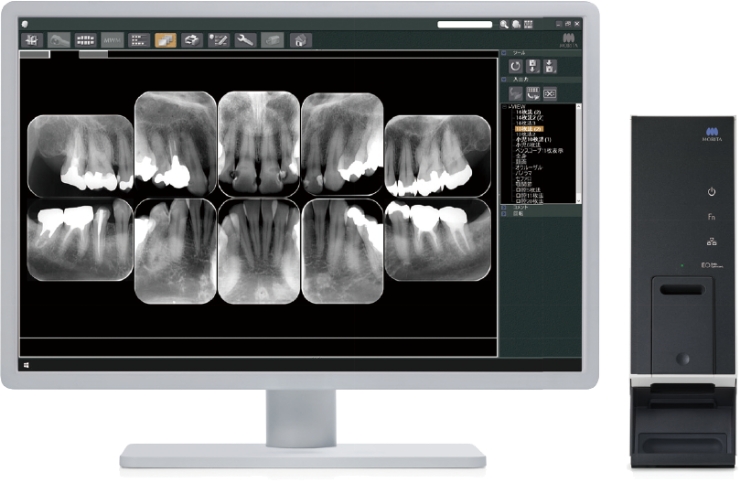Click the list view toolbar icon
740x482 pixels.
point(139,41)
